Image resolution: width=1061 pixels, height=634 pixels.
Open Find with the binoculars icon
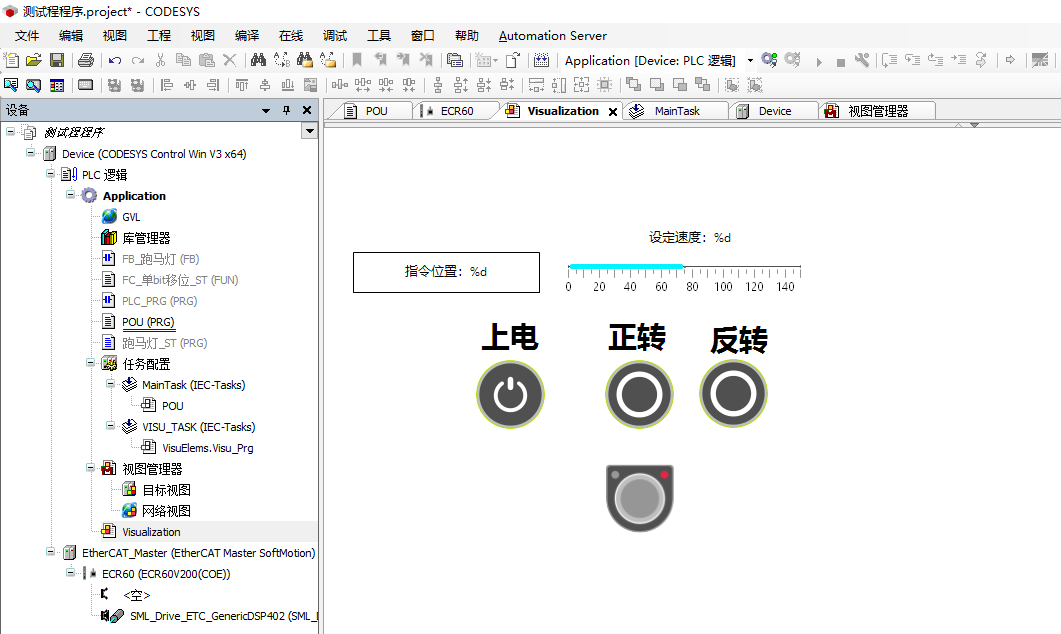point(258,60)
